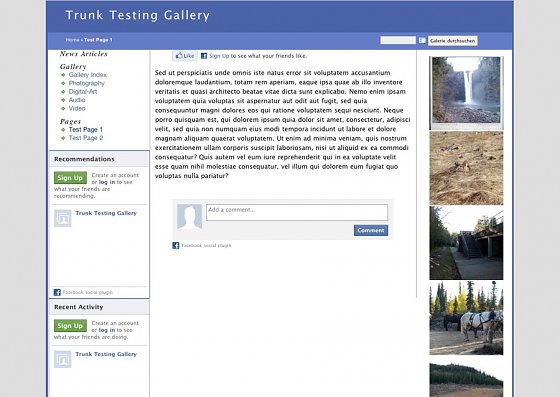Click the blue Comment button
560x397 pixels.
click(x=371, y=230)
